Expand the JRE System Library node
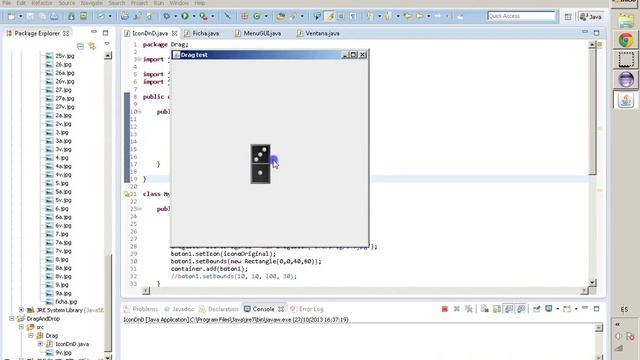The image size is (640, 360). coord(21,310)
